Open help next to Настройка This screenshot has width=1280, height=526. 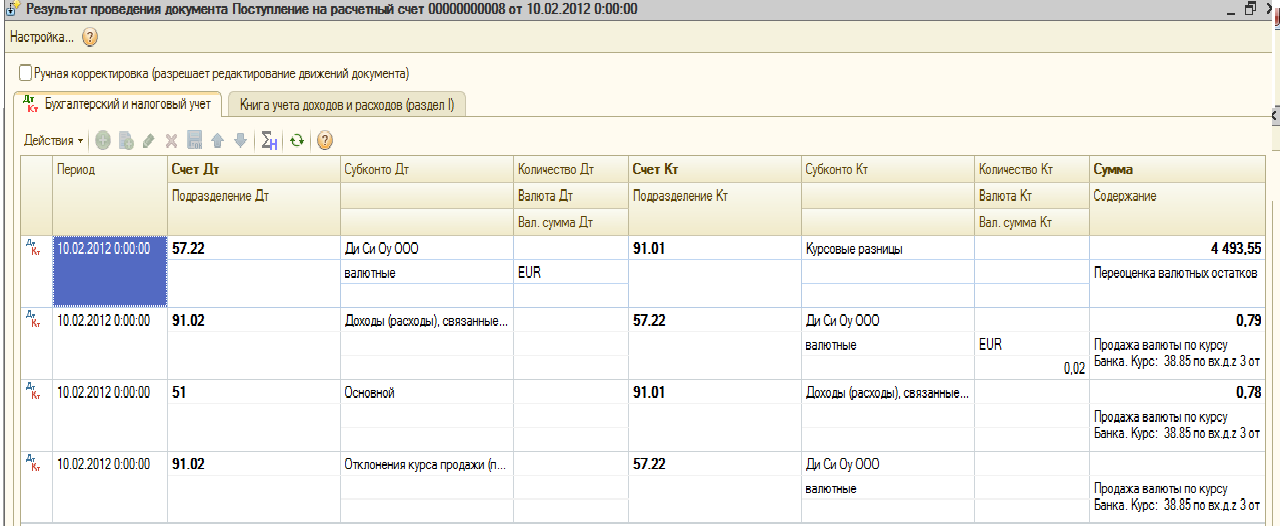(90, 38)
